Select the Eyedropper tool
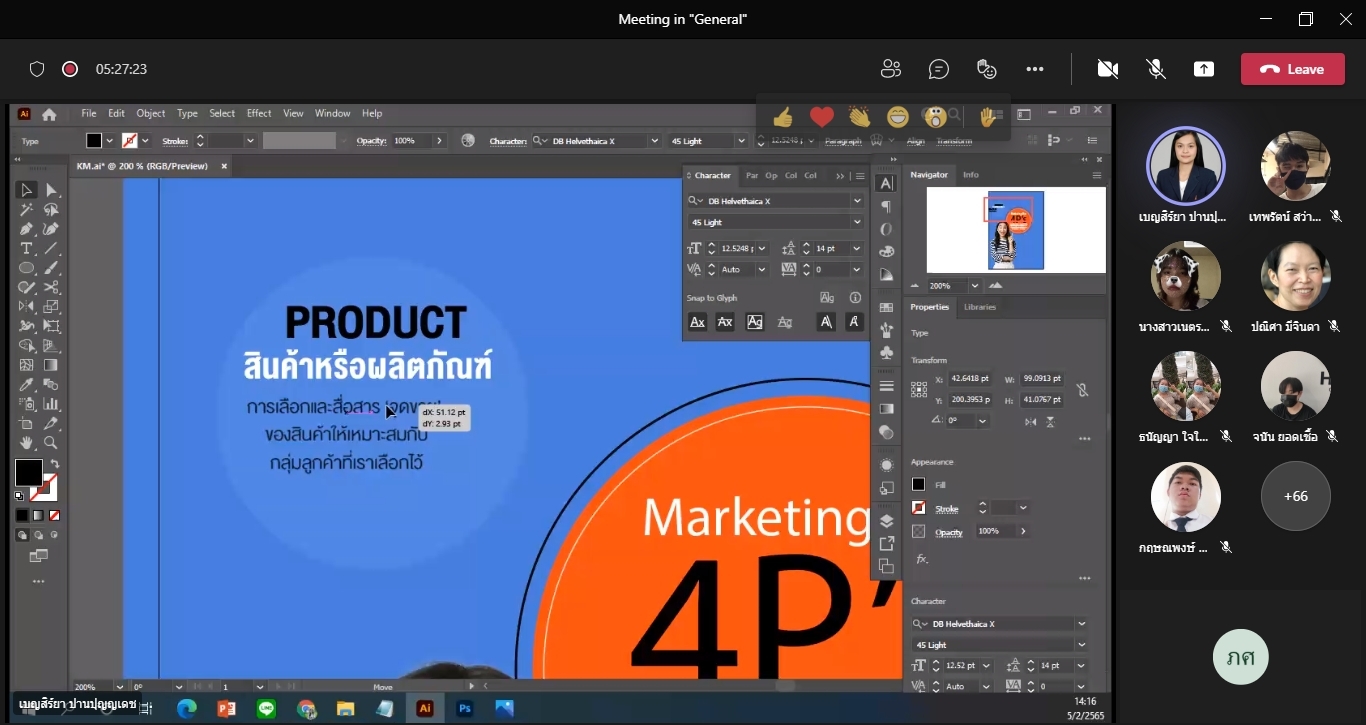Viewport: 1366px width, 725px height. point(27,384)
